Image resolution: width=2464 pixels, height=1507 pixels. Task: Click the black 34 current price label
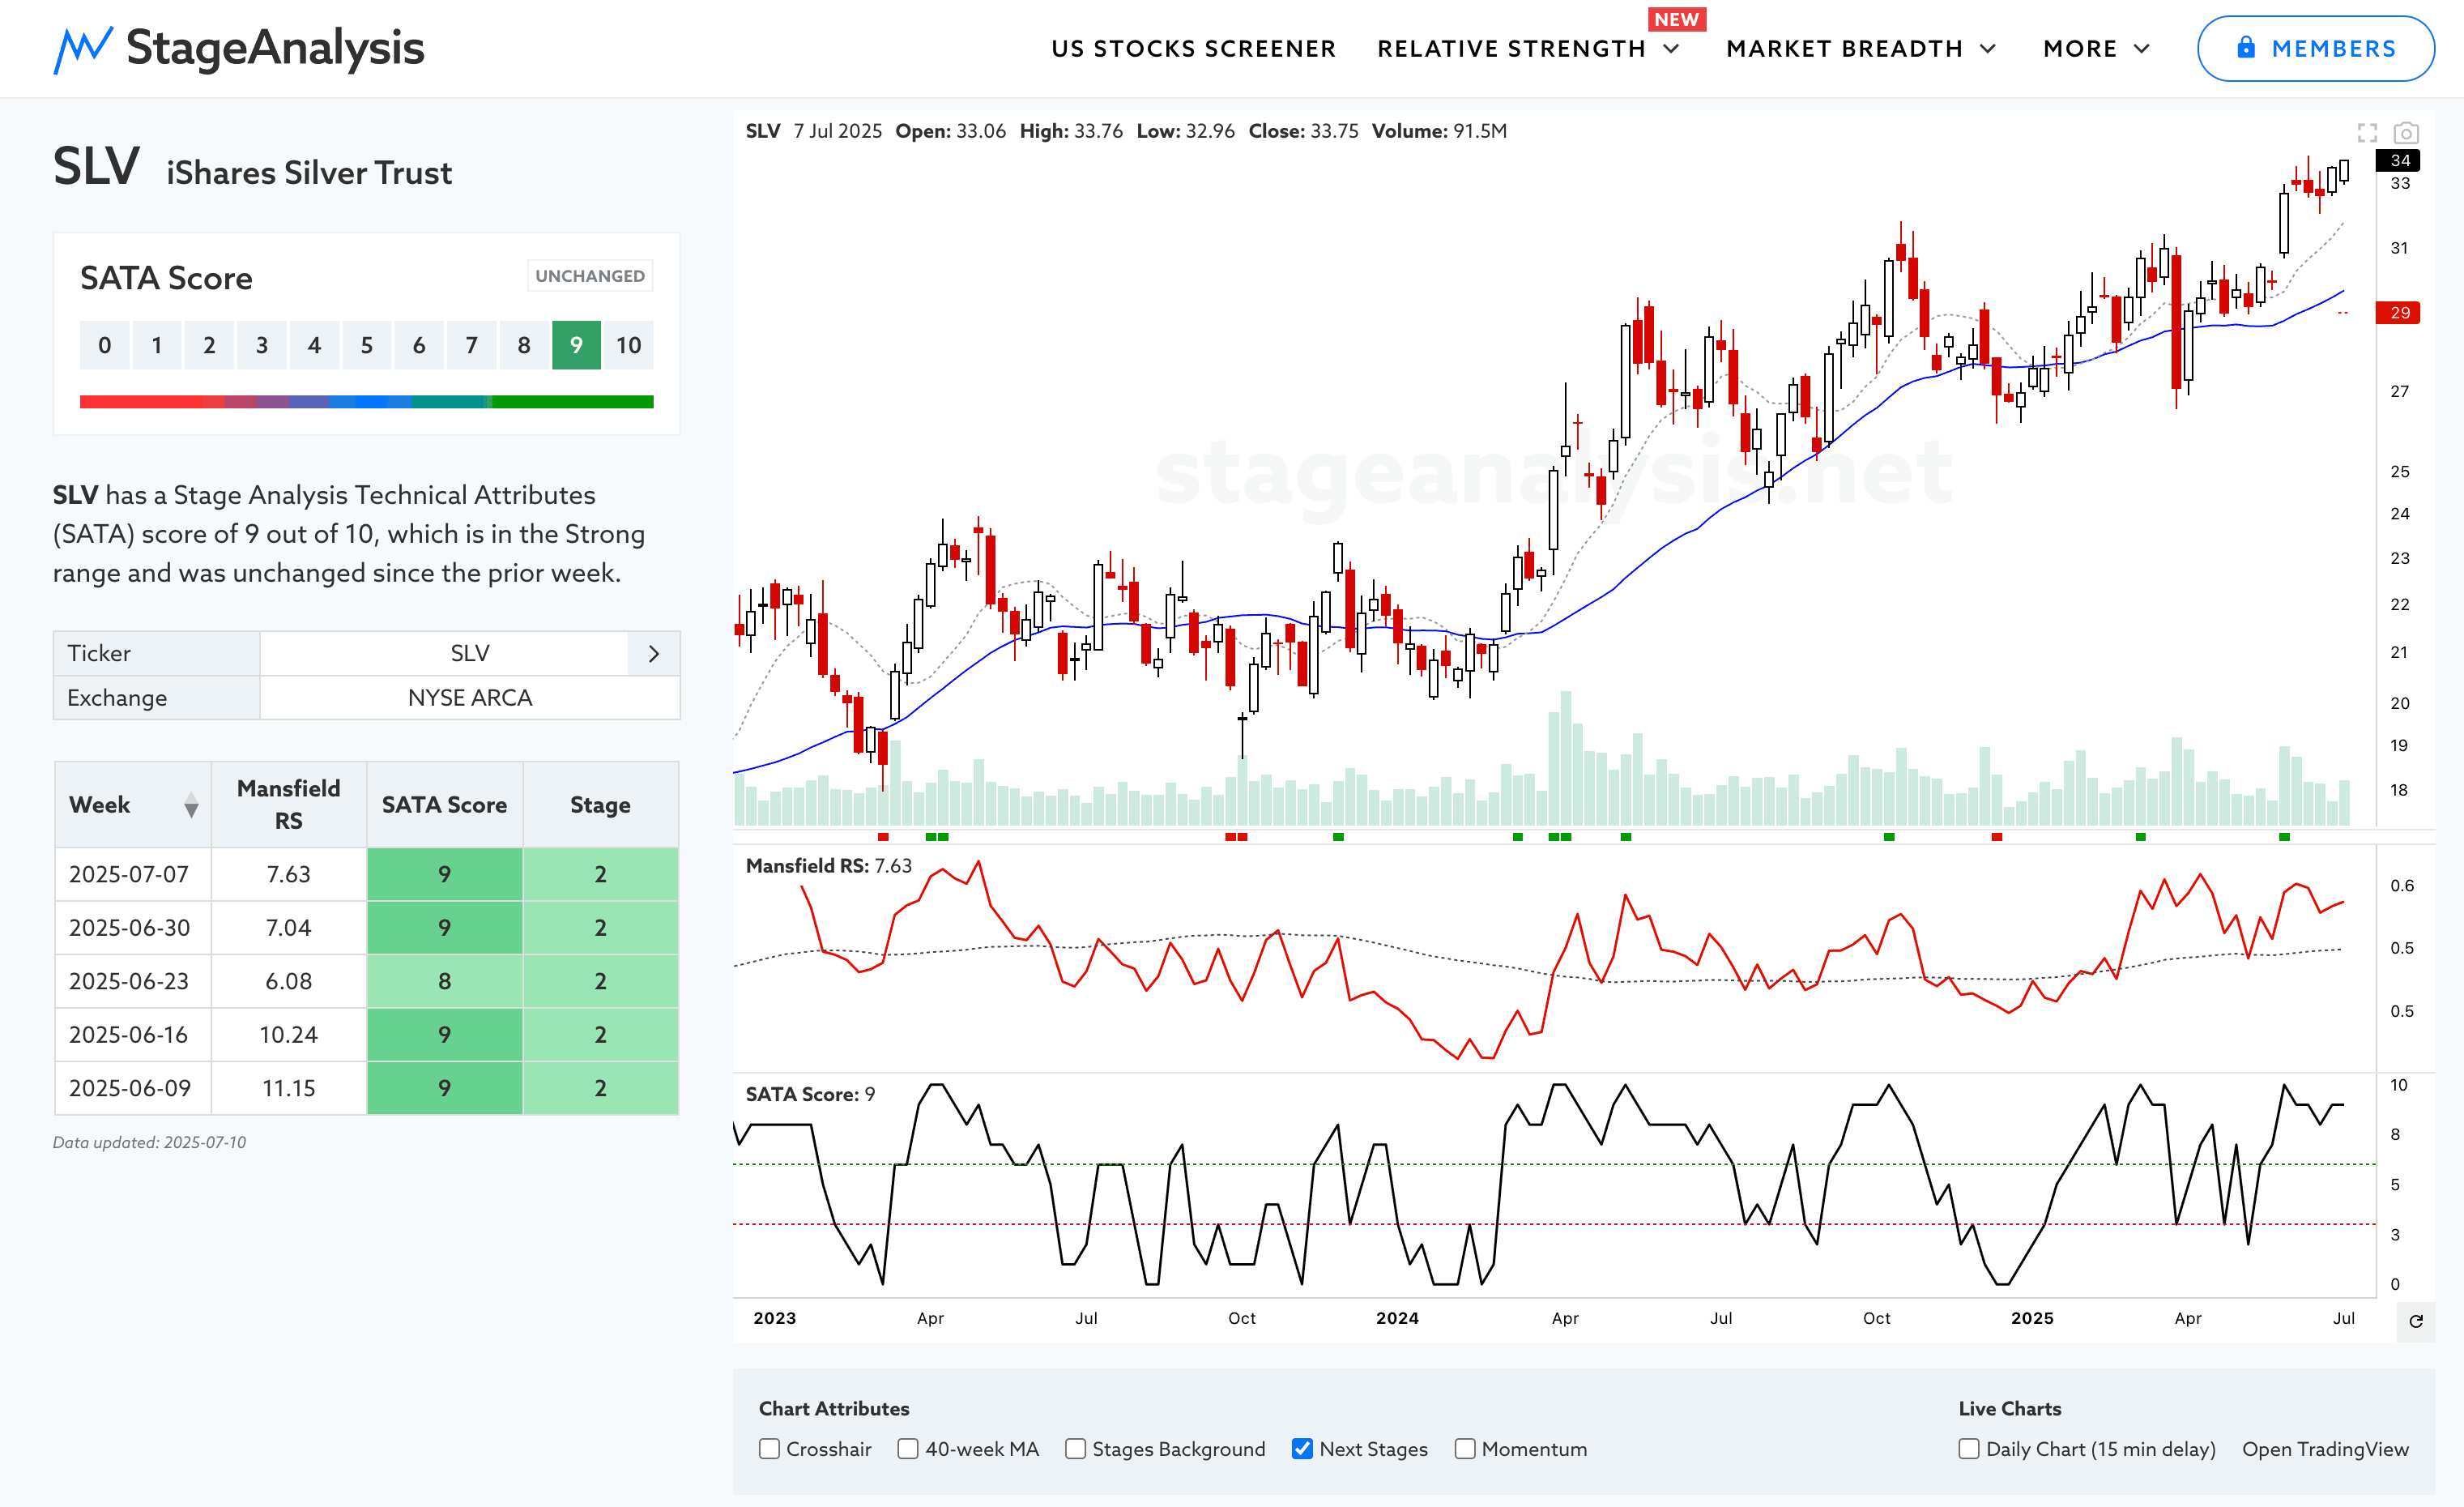(2399, 160)
